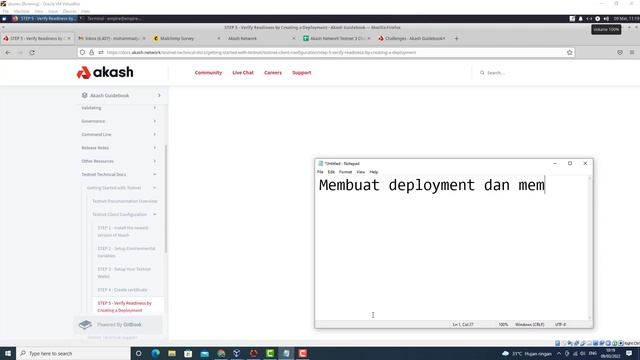This screenshot has width=640, height=360.
Task: Open STEP 2 Setup Environmental Variables
Action: [127, 252]
